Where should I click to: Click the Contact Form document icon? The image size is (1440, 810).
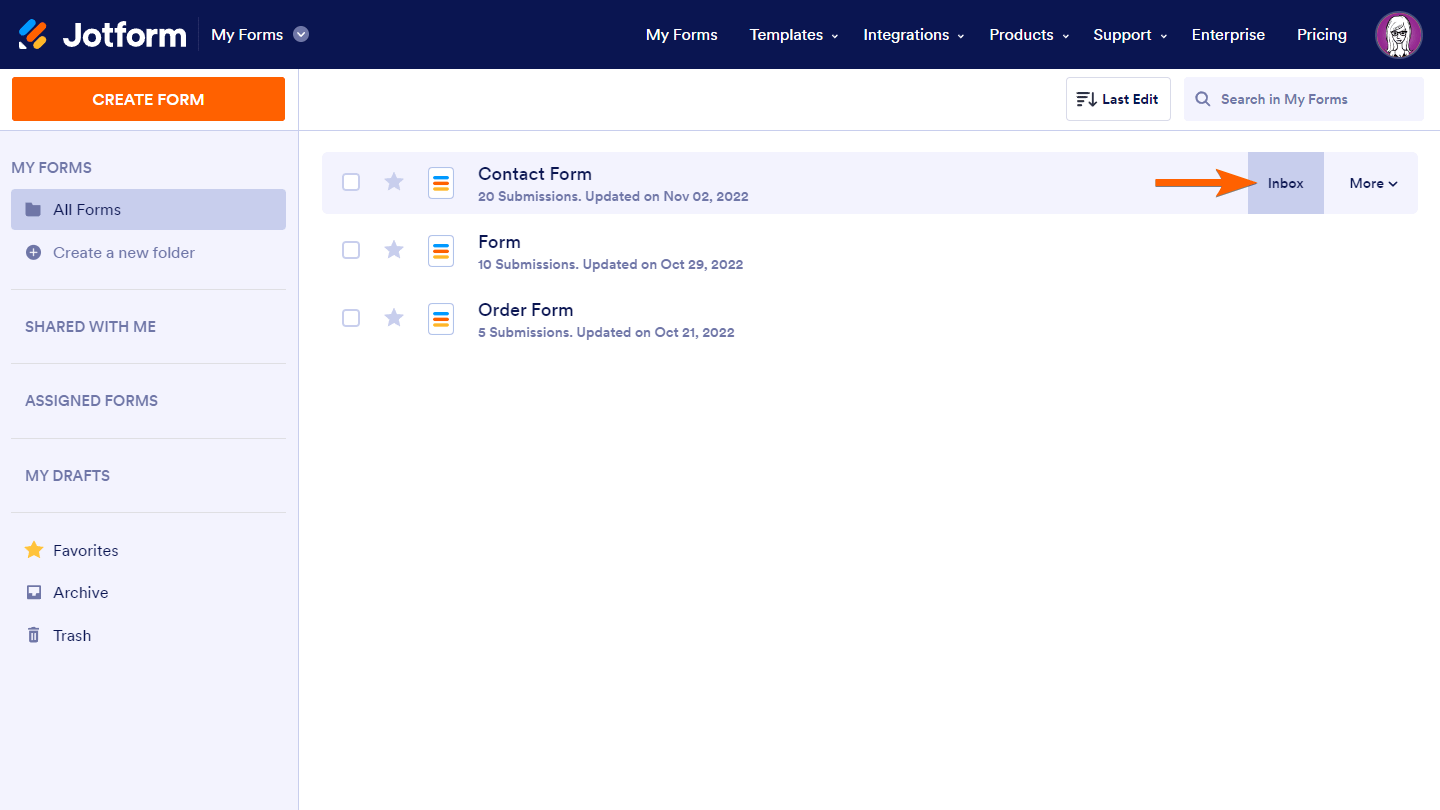[441, 183]
